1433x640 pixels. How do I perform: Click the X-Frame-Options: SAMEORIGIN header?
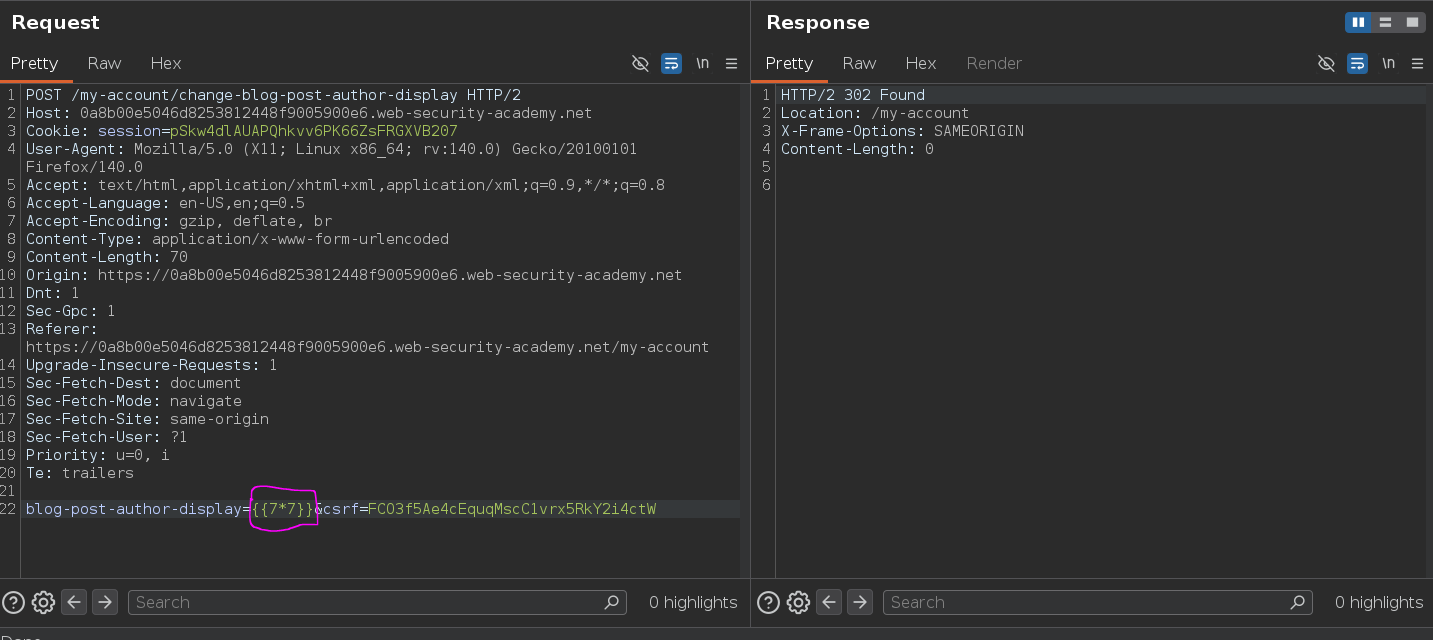pyautogui.click(x=902, y=131)
